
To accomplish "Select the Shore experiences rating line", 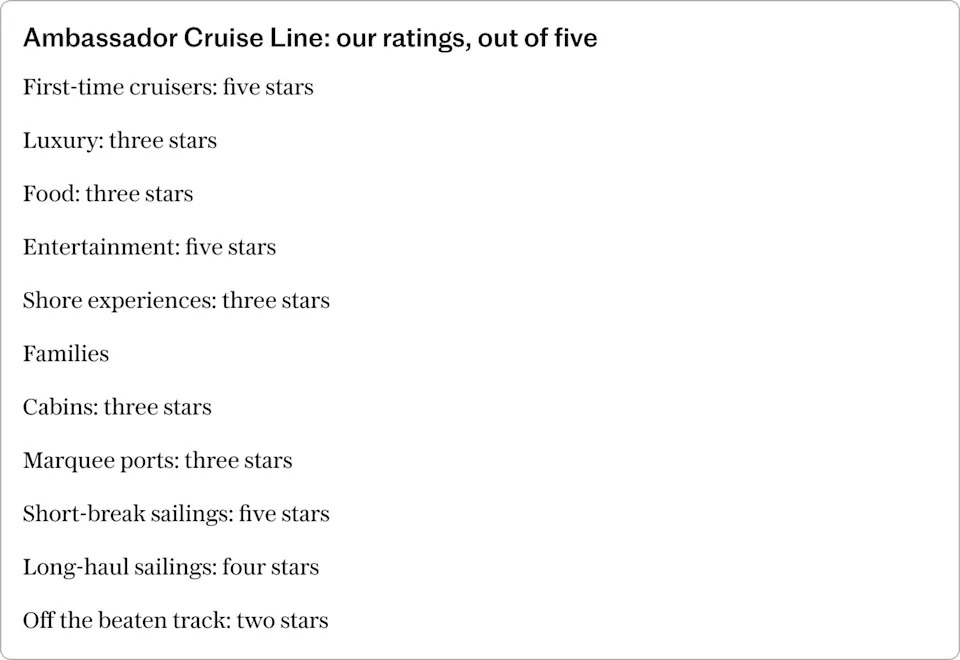I will (x=176, y=301).
